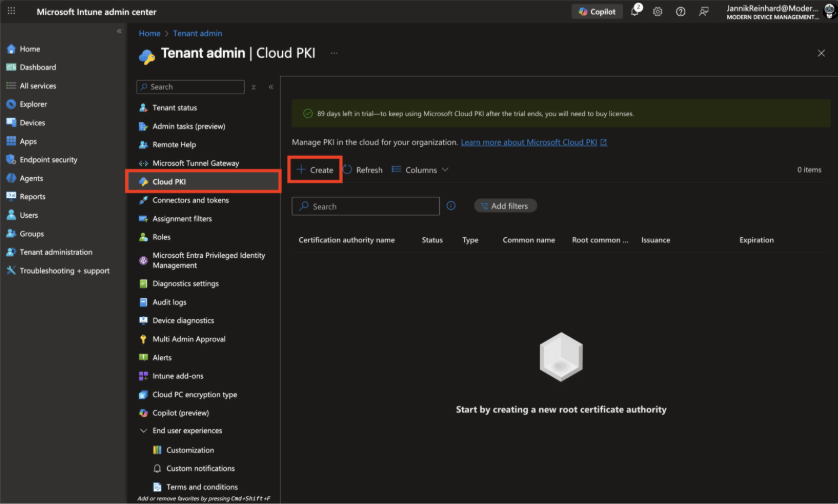
Task: Close the Cloud PKI blade
Action: pyautogui.click(x=821, y=53)
